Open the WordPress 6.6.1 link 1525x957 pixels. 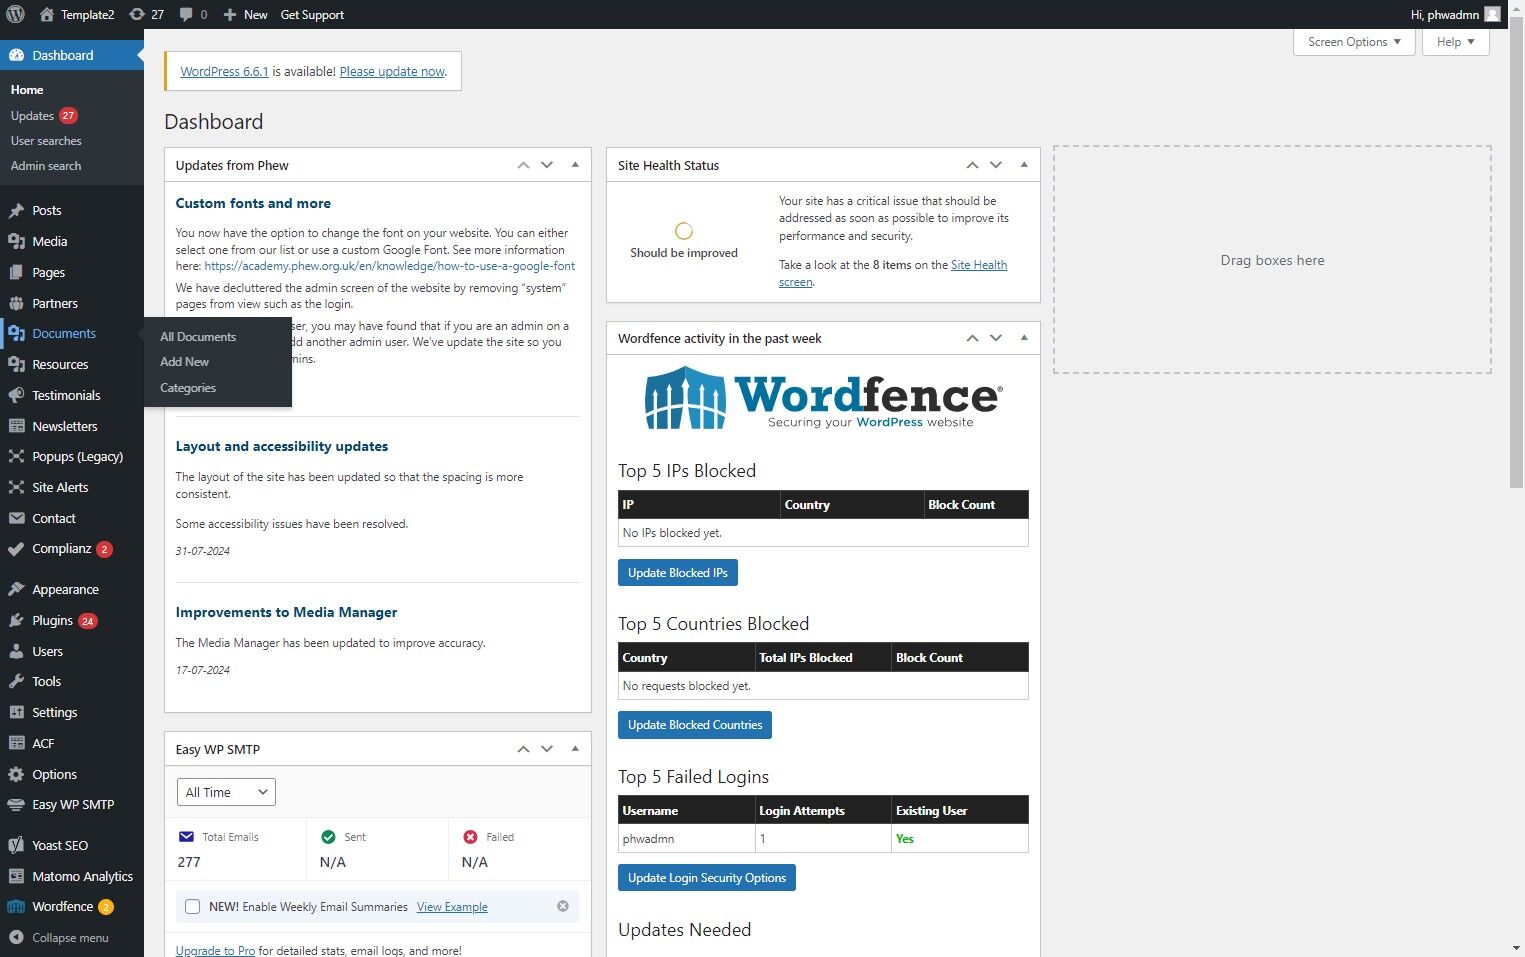click(224, 72)
